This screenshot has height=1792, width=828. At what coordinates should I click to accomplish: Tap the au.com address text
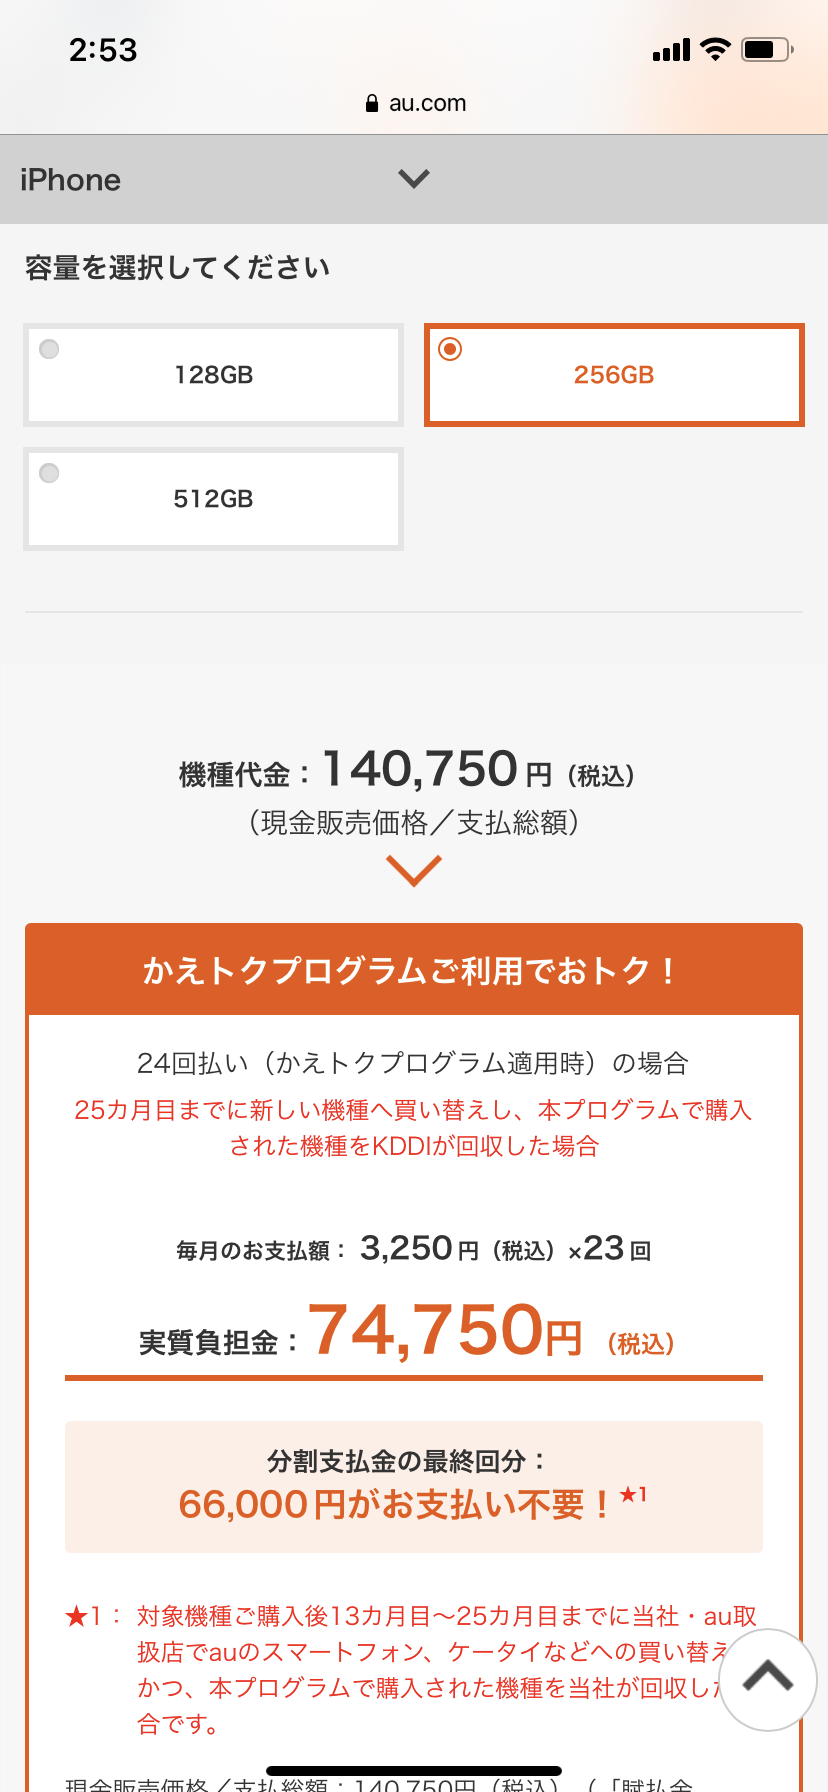[x=427, y=103]
